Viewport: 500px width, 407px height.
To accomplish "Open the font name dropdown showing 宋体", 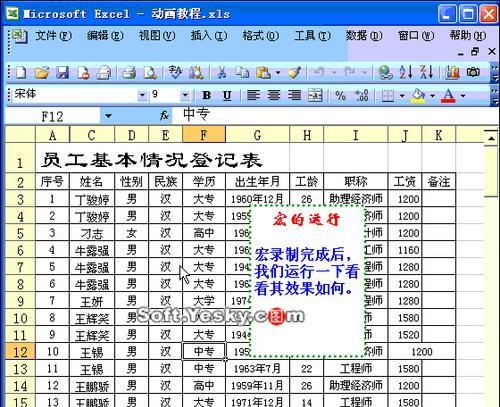I will click(142, 96).
